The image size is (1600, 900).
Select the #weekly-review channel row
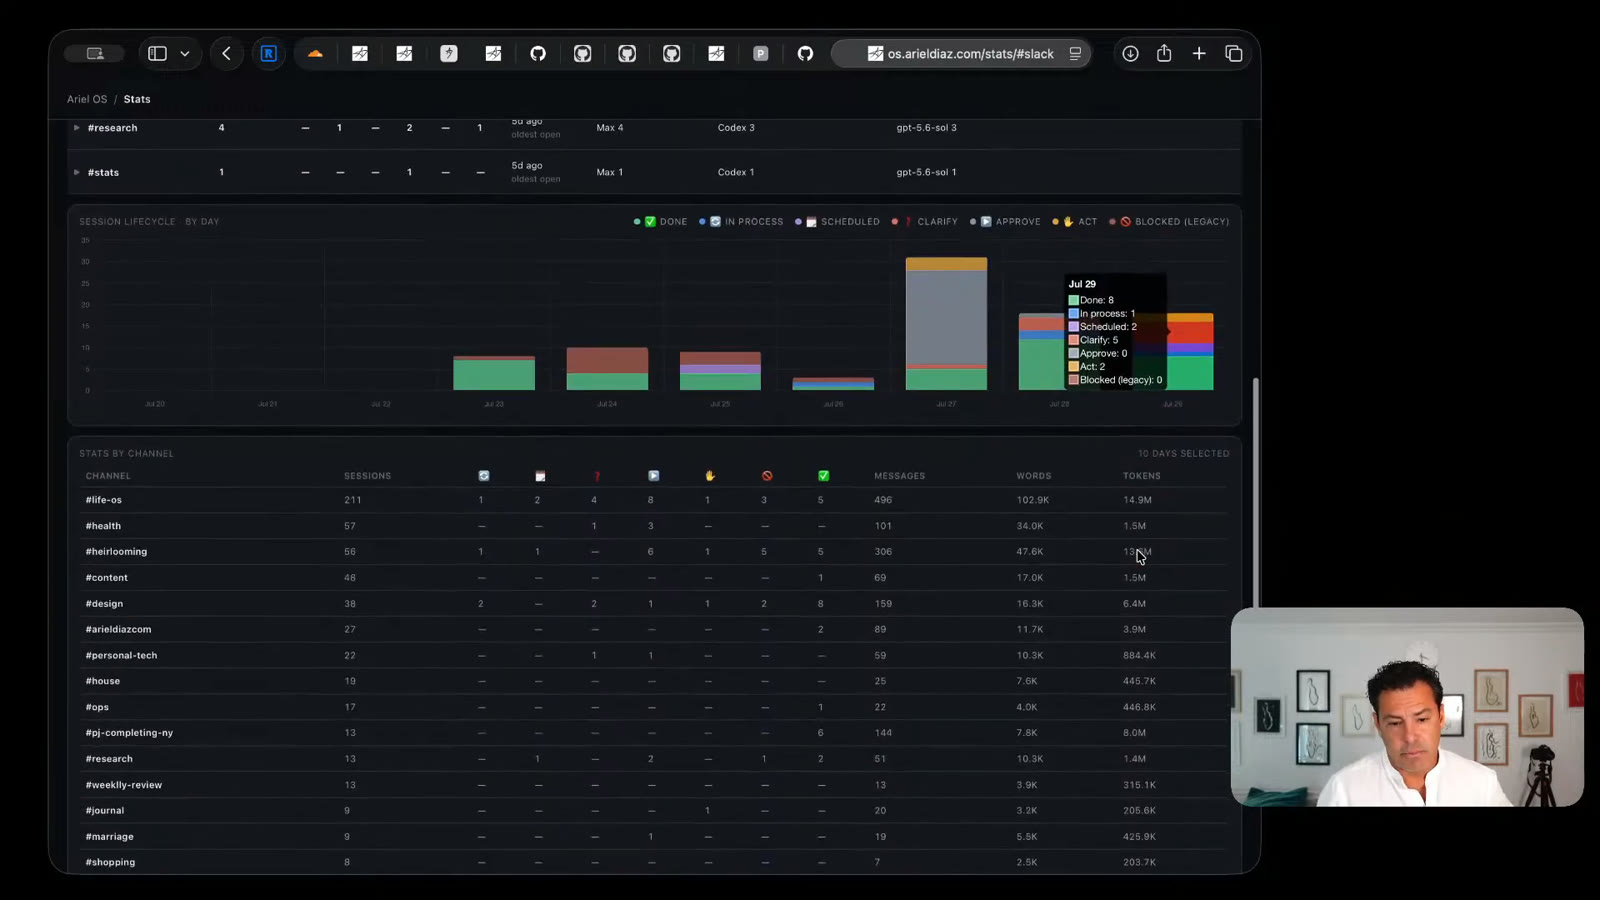click(x=655, y=785)
